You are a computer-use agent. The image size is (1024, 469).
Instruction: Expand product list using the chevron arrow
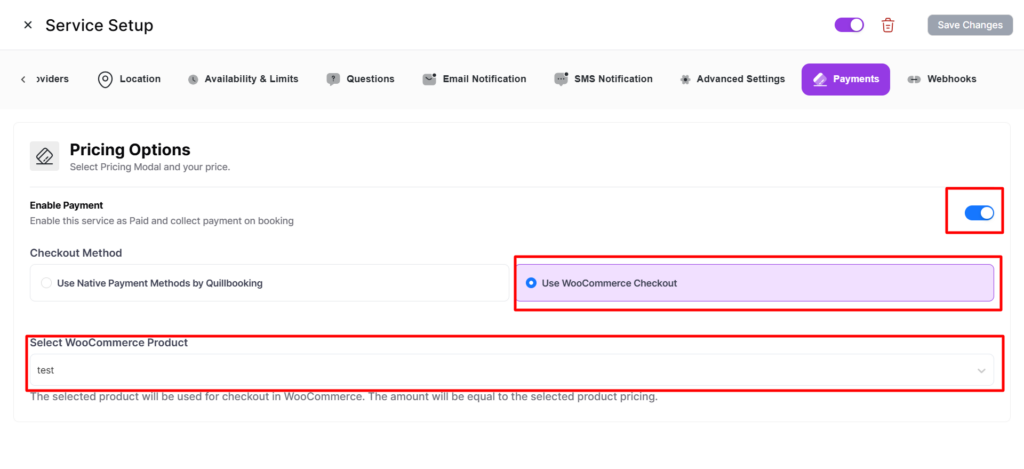click(981, 371)
